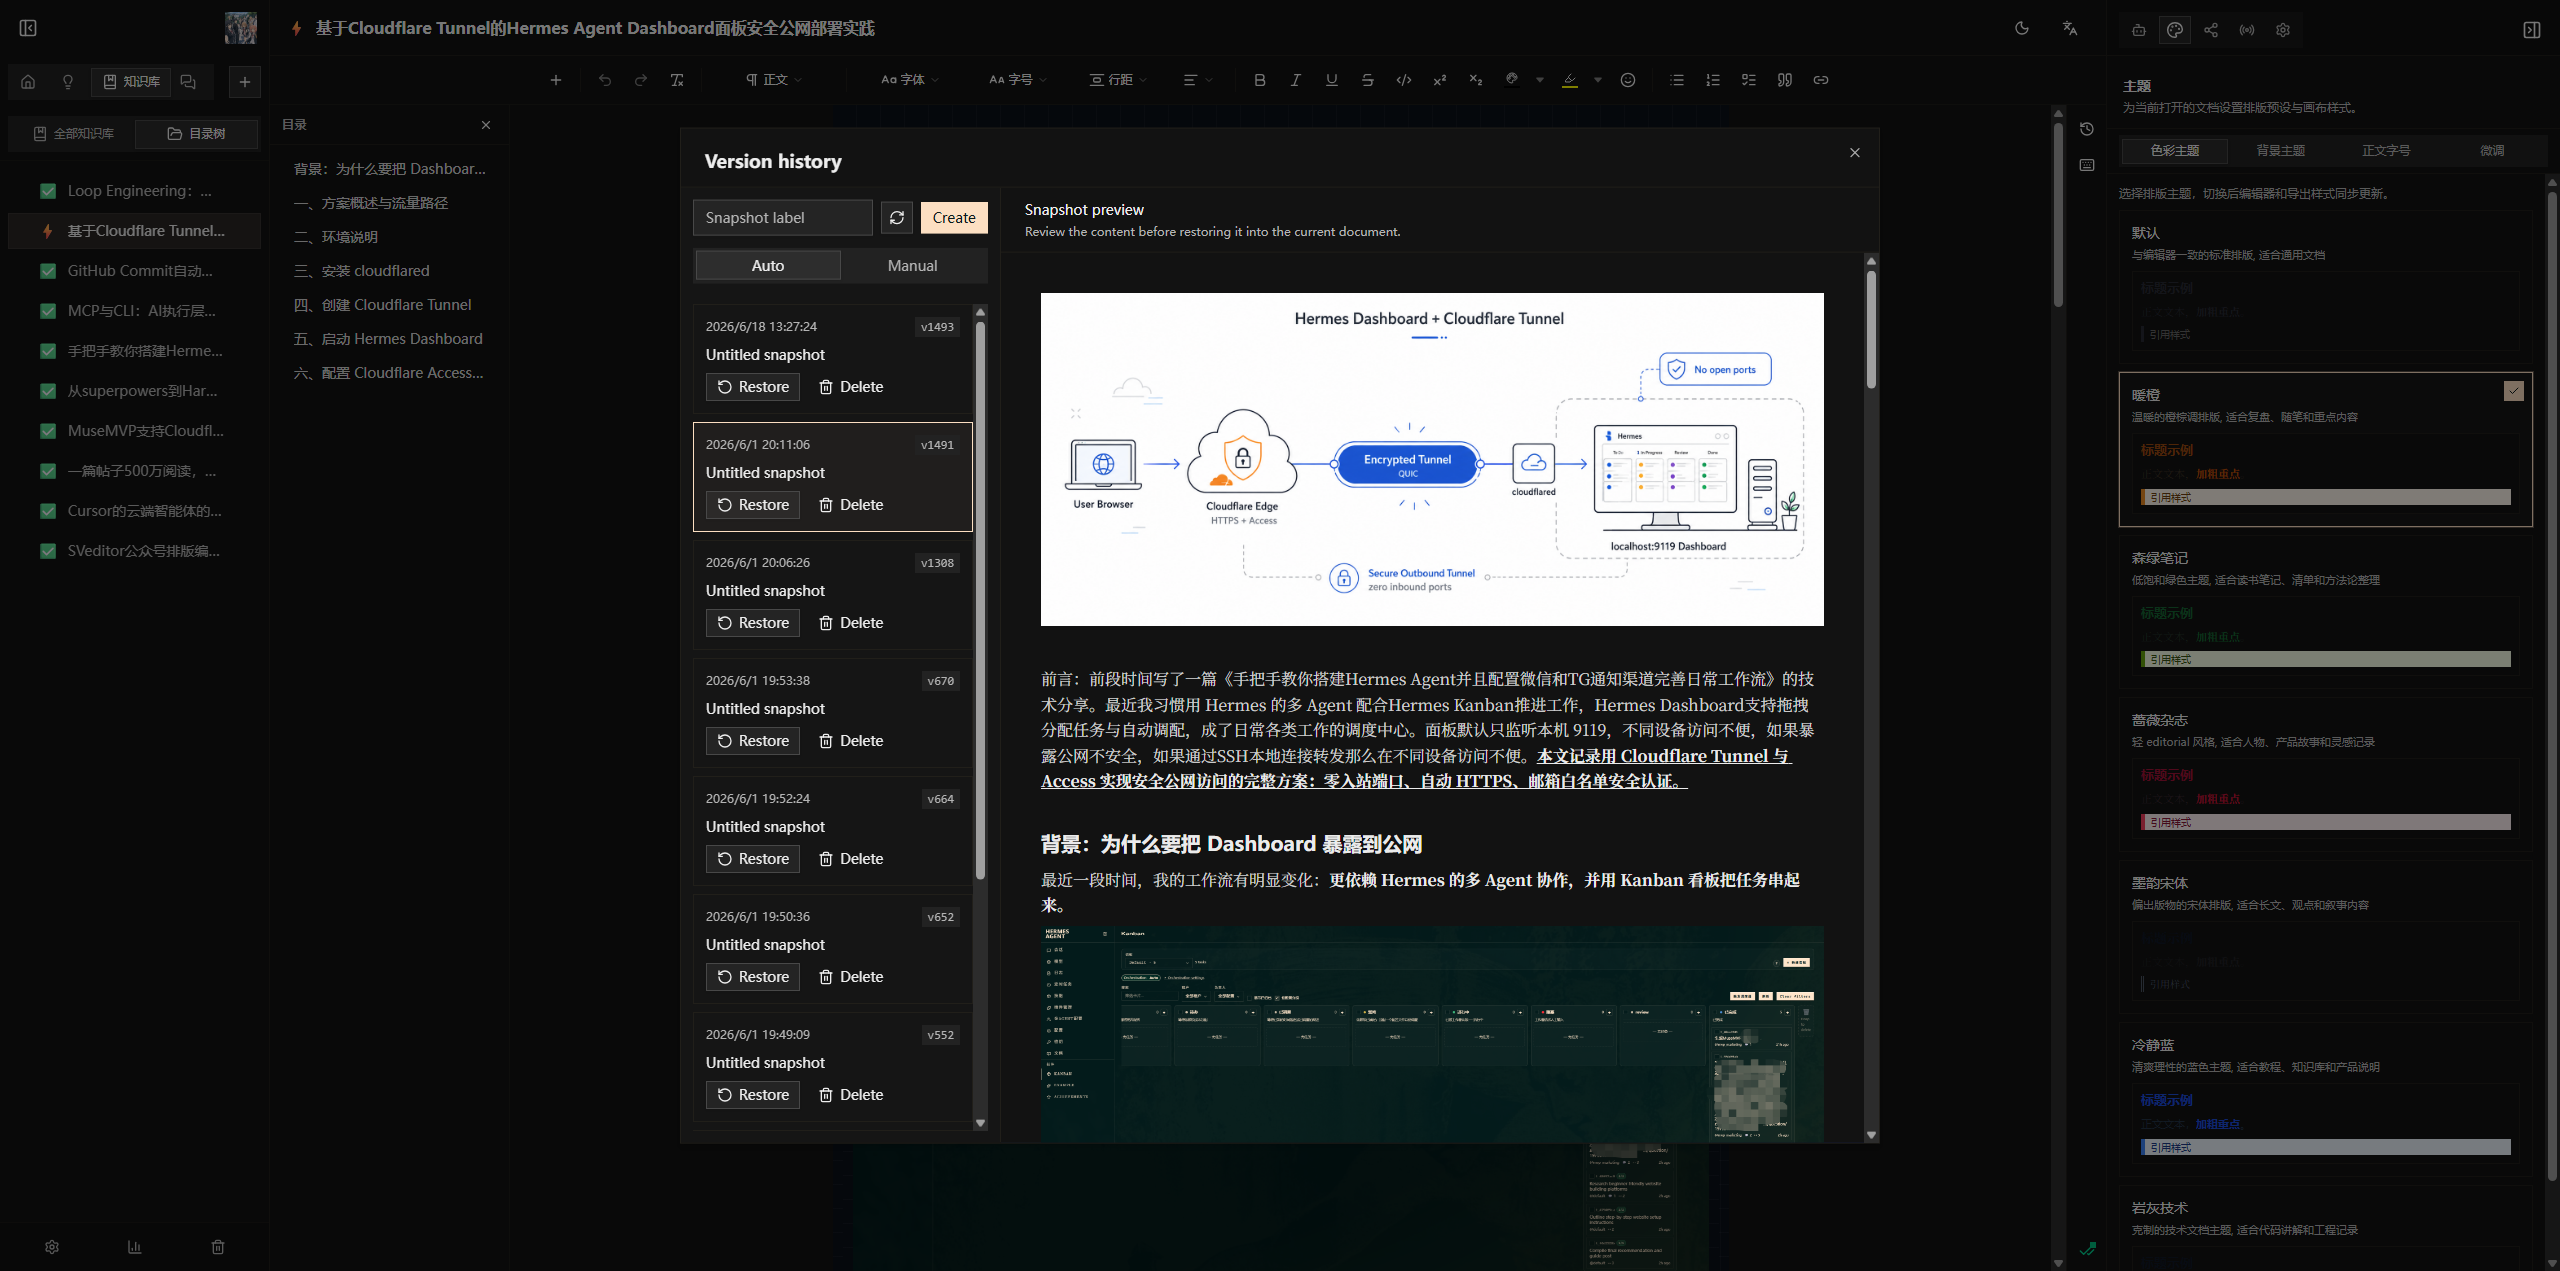Screen dimensions: 2560x1271
Task: Open the 正文 paragraph style dropdown
Action: coord(773,80)
